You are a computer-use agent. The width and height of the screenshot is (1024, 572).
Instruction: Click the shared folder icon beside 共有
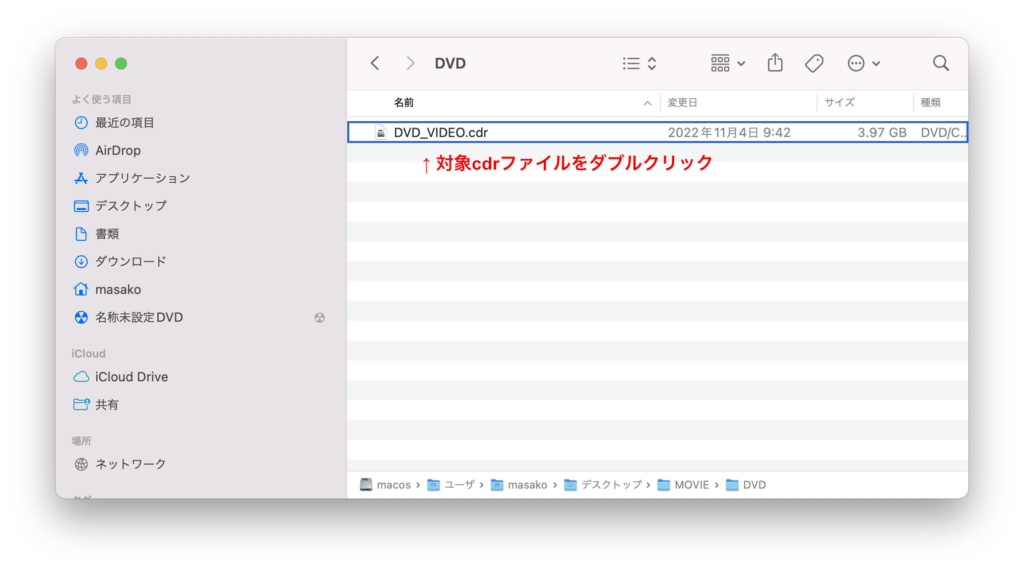tap(81, 404)
